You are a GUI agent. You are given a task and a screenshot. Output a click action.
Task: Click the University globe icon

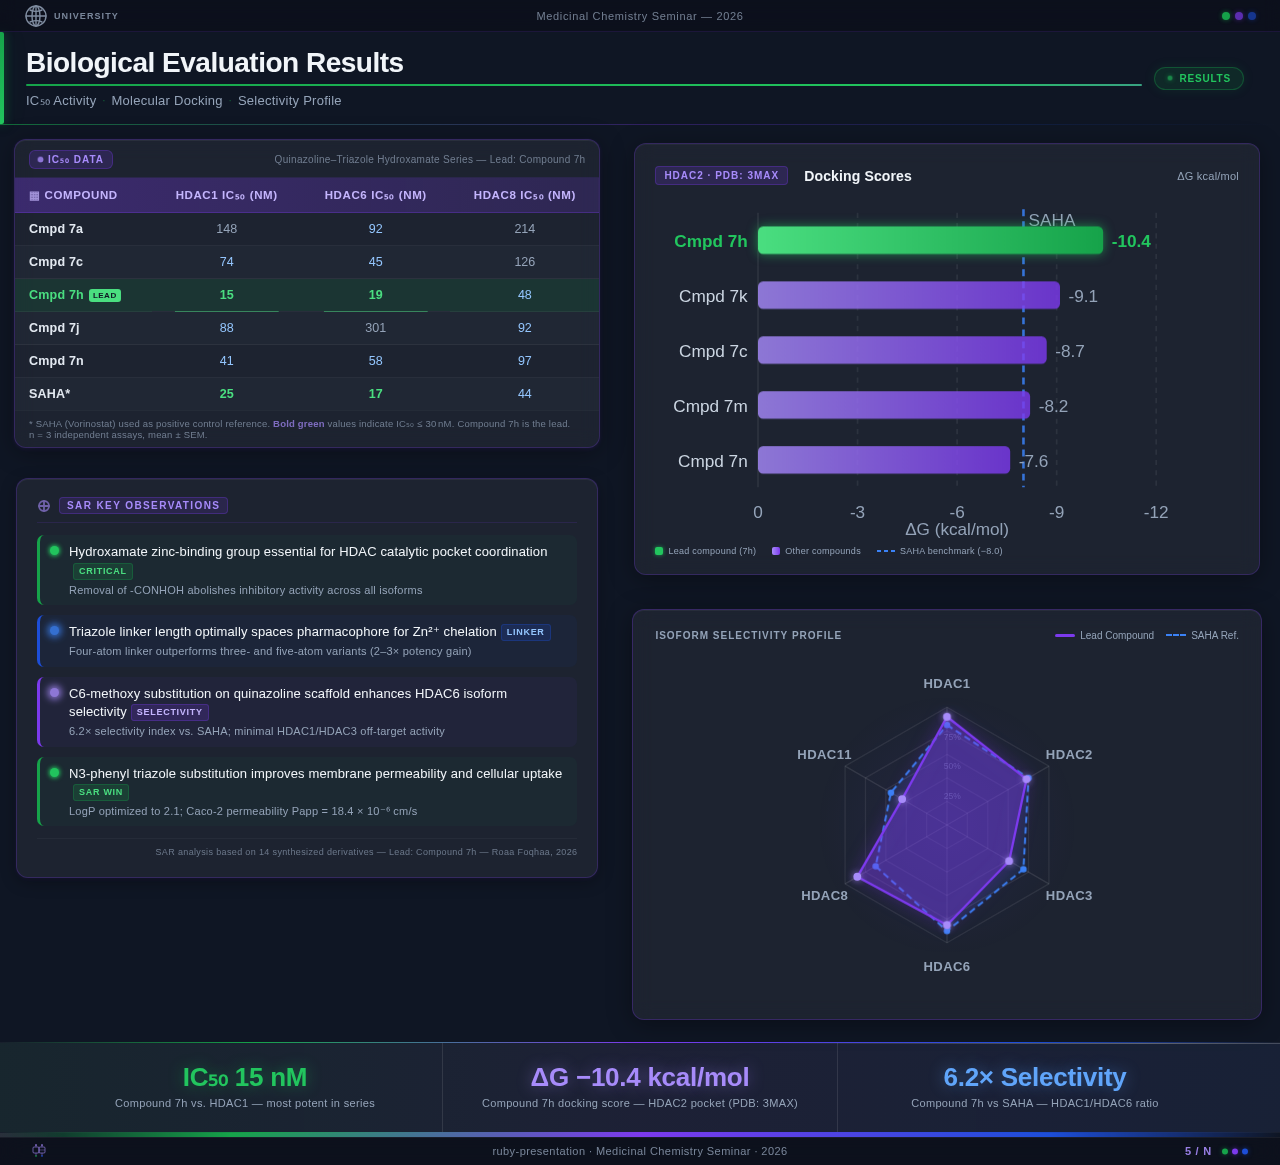38,16
